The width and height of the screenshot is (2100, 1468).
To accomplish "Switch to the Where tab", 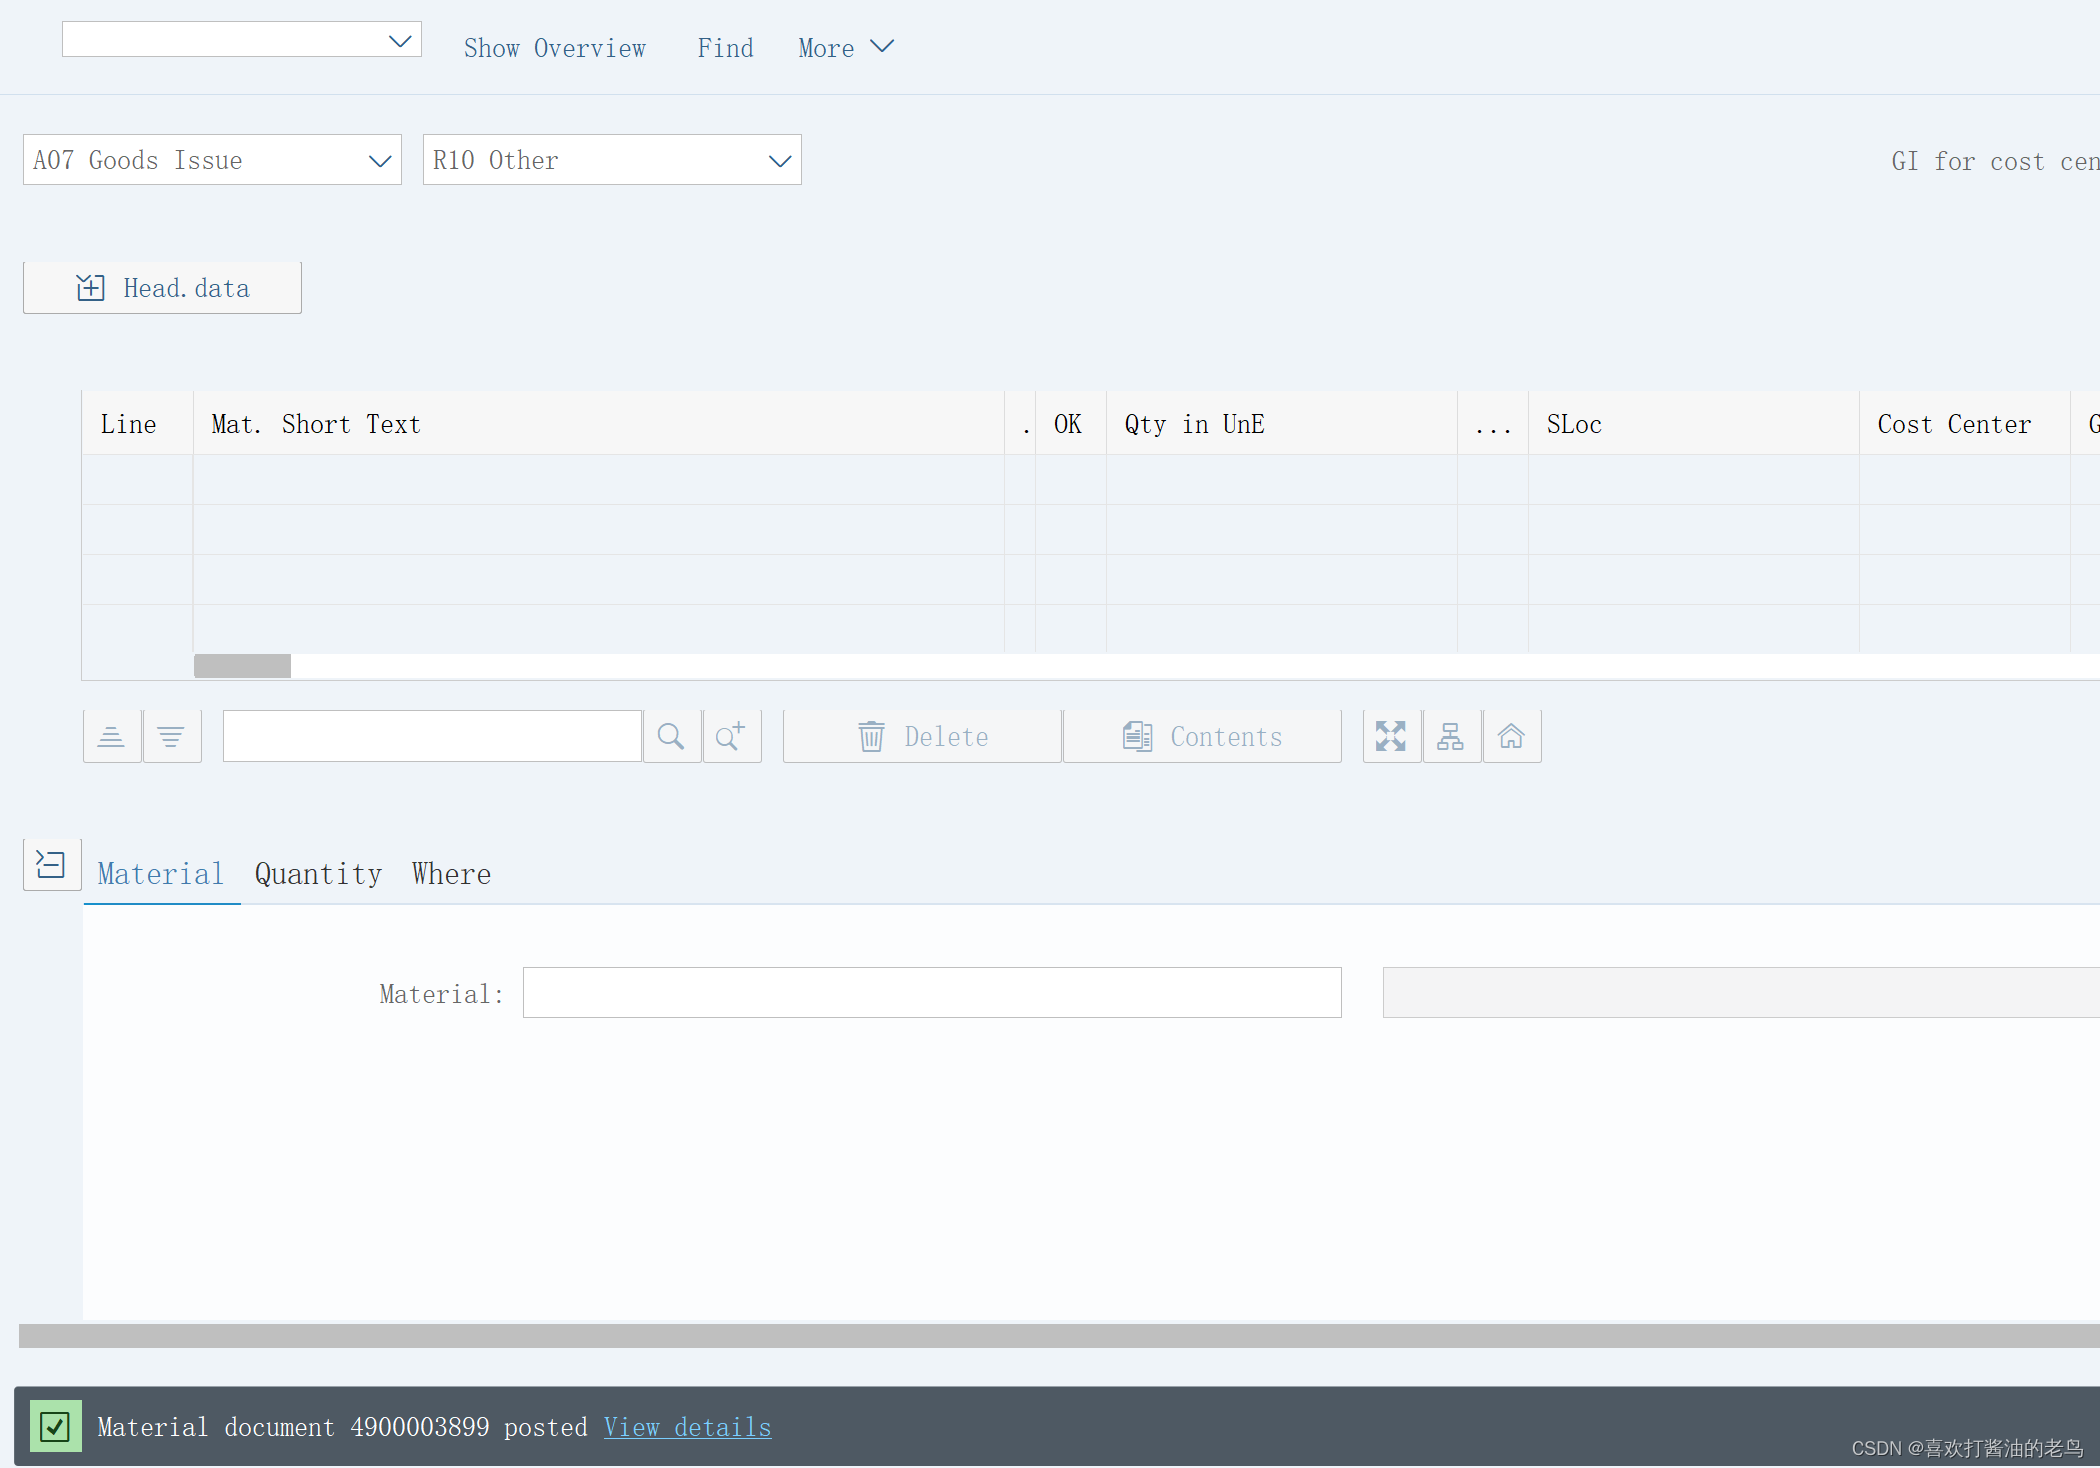I will pos(450,873).
